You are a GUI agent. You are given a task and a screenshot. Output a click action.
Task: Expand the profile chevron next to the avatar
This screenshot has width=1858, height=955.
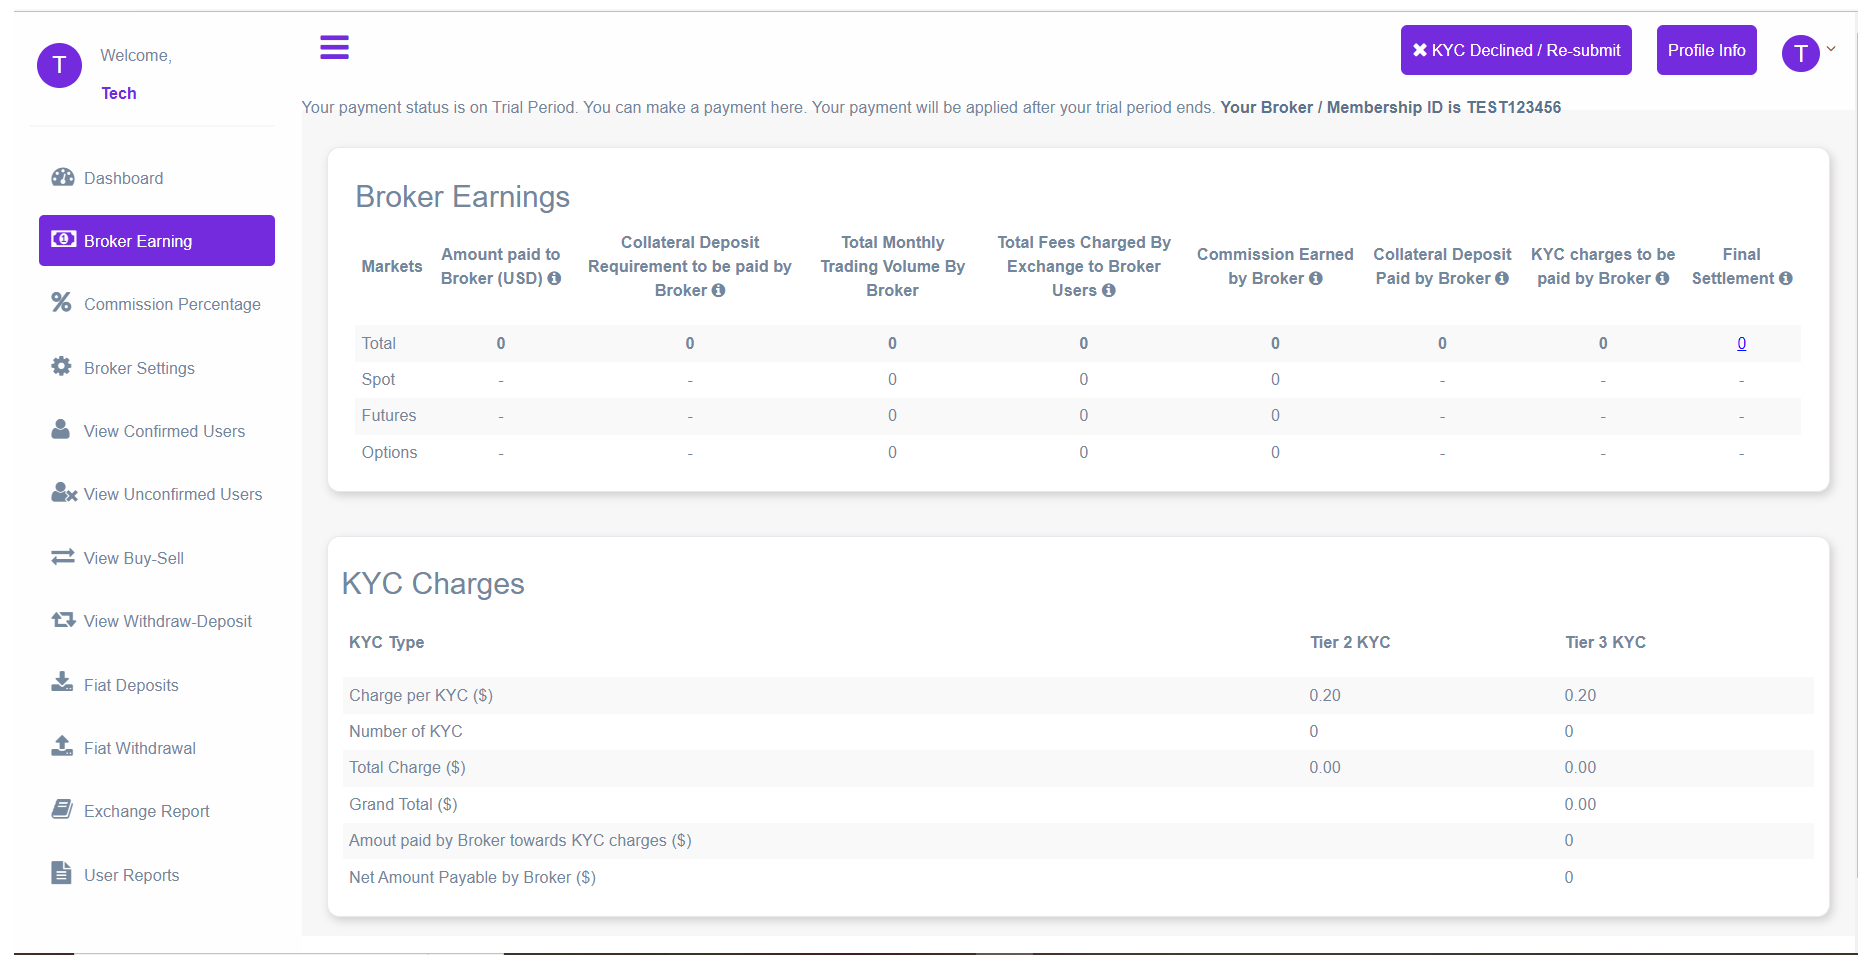tap(1832, 49)
